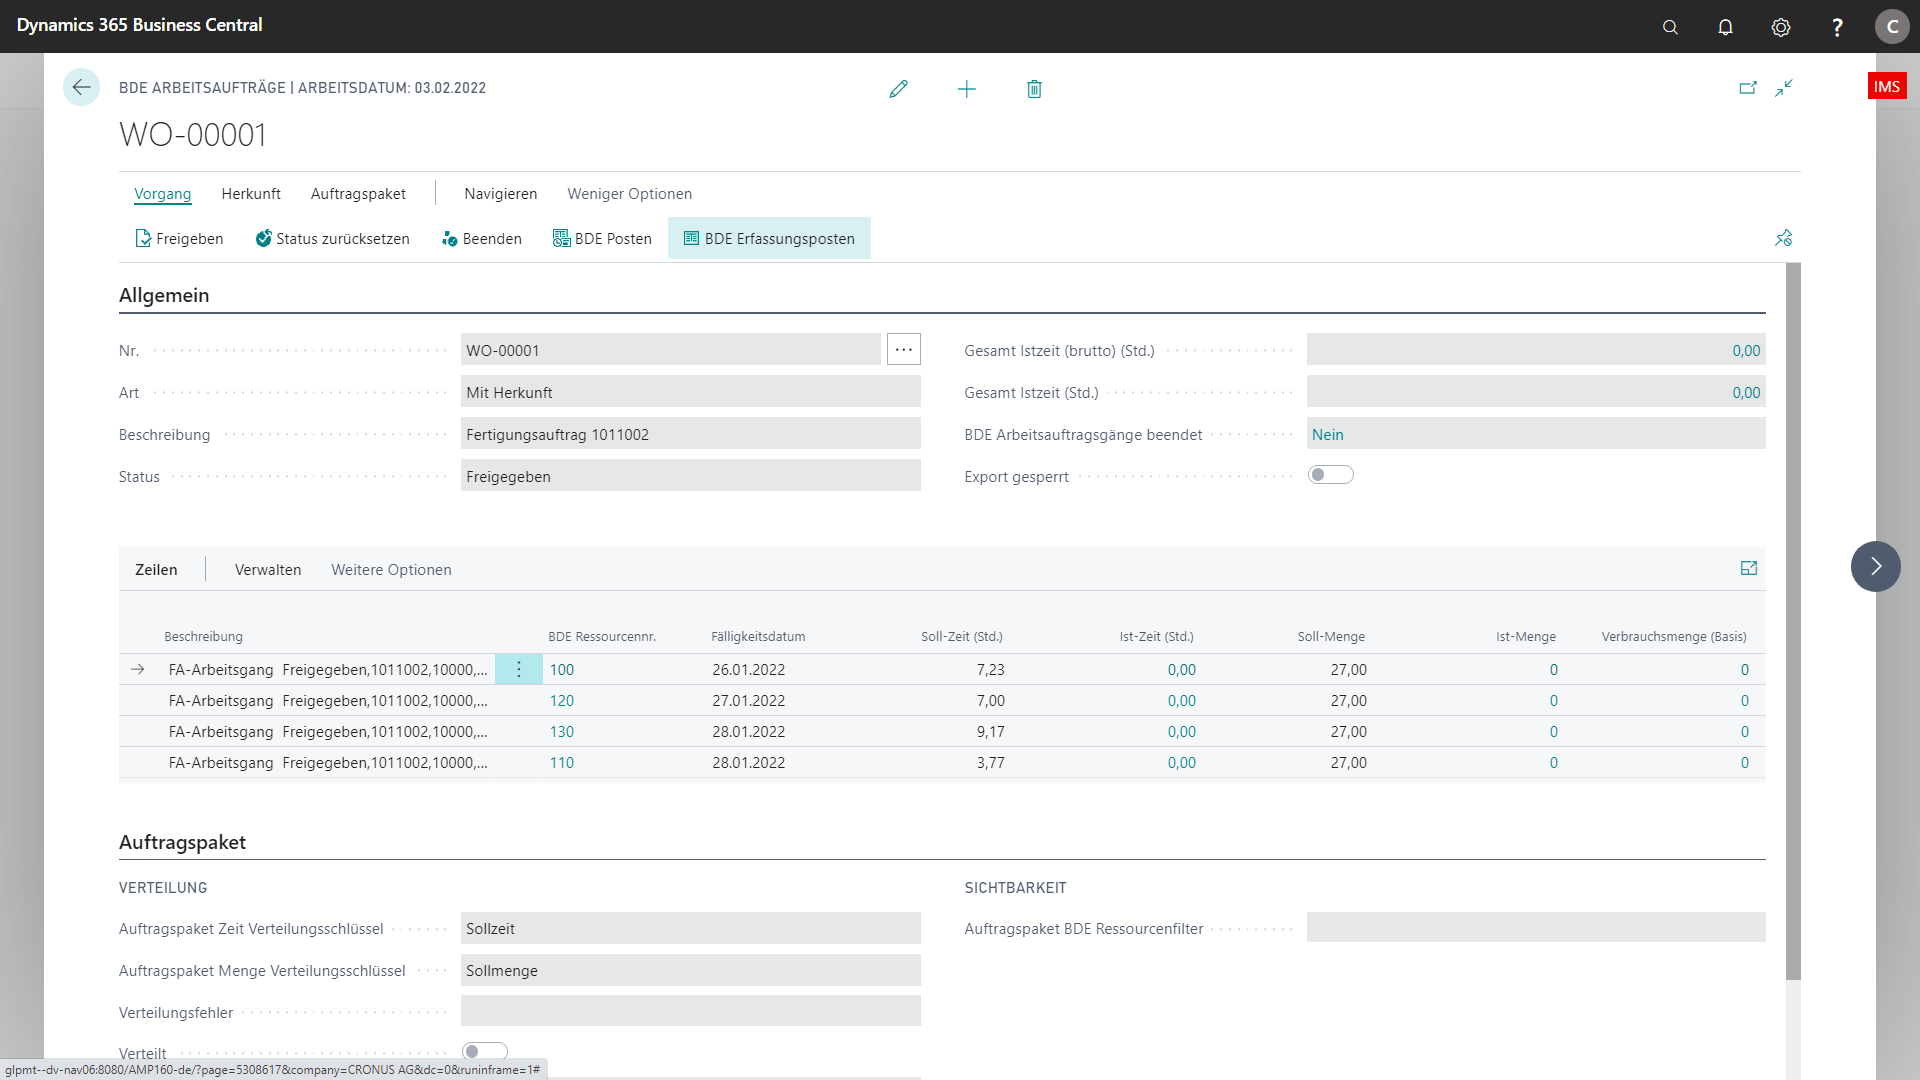Click the back arrow button
Image resolution: width=1920 pixels, height=1080 pixels.
pyautogui.click(x=81, y=88)
